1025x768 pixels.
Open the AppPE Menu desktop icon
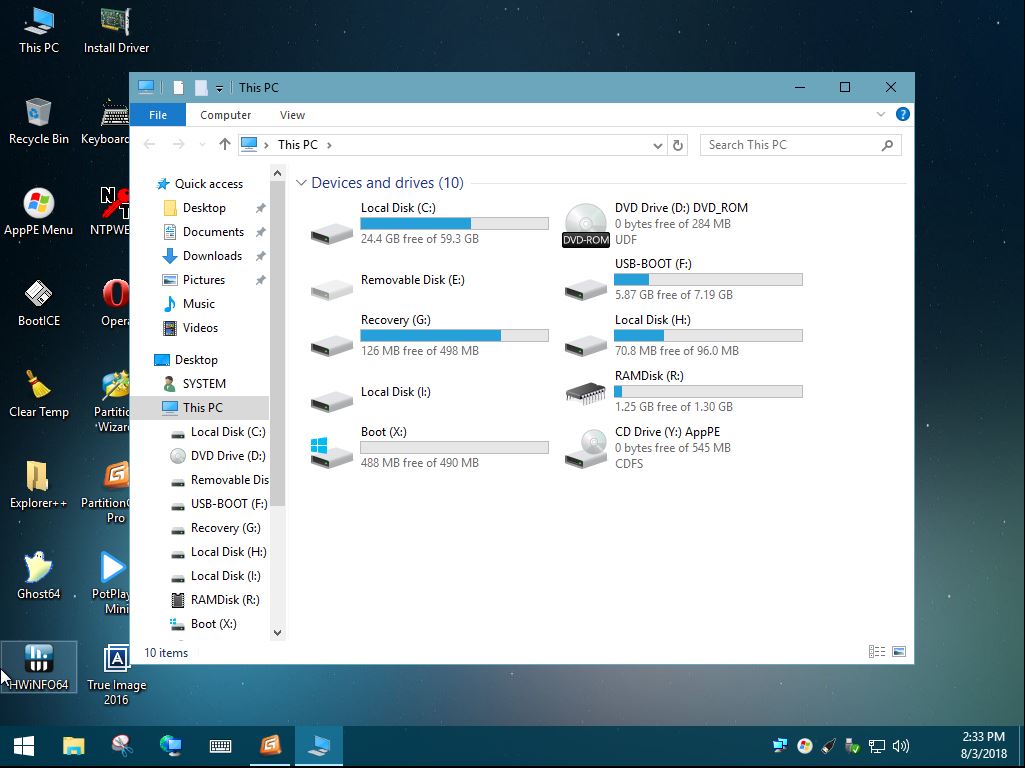click(x=39, y=212)
